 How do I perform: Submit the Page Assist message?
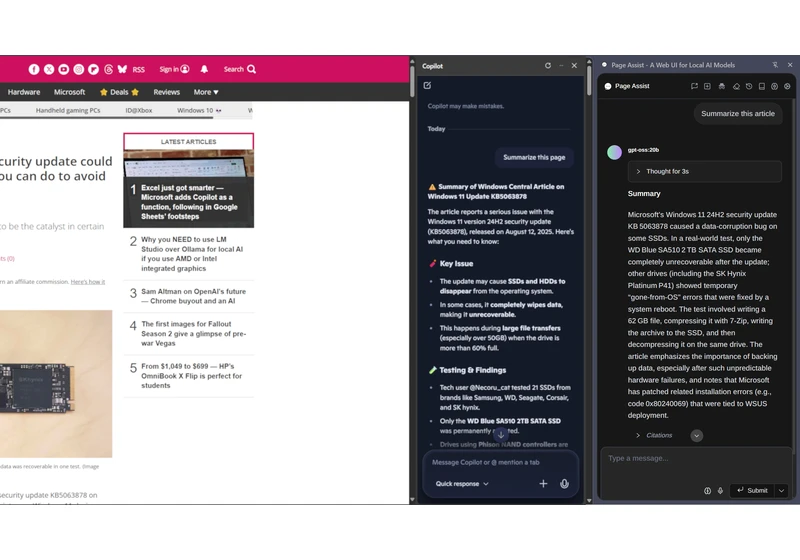tap(753, 490)
